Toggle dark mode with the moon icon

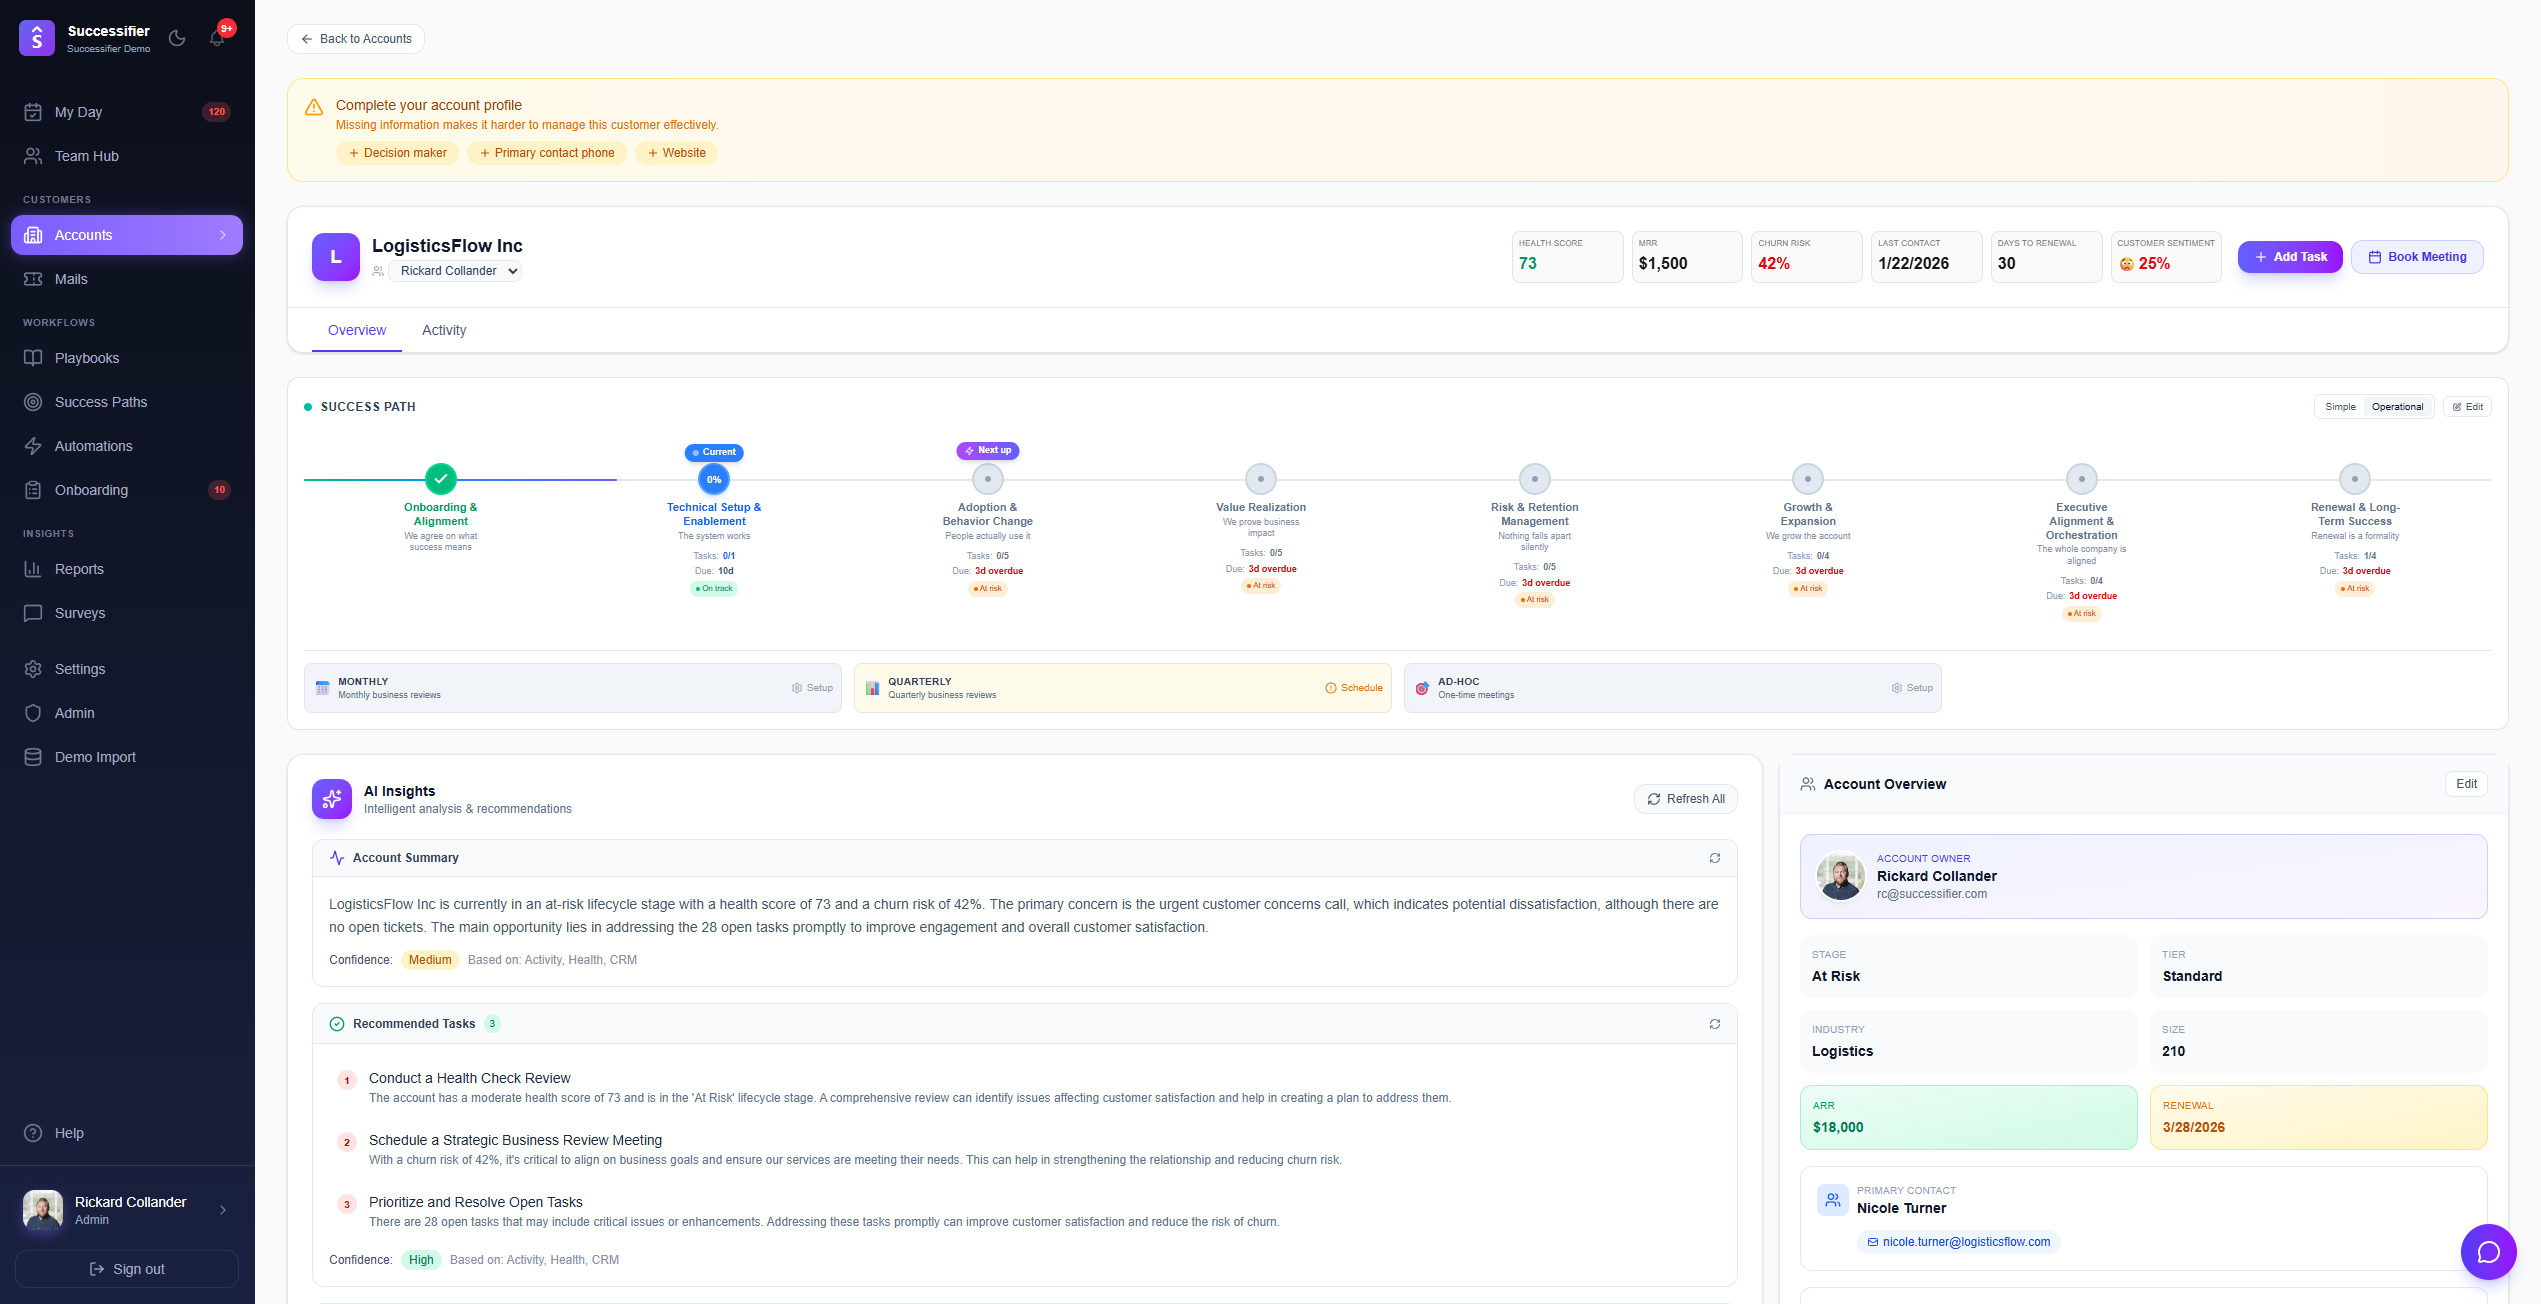(177, 37)
